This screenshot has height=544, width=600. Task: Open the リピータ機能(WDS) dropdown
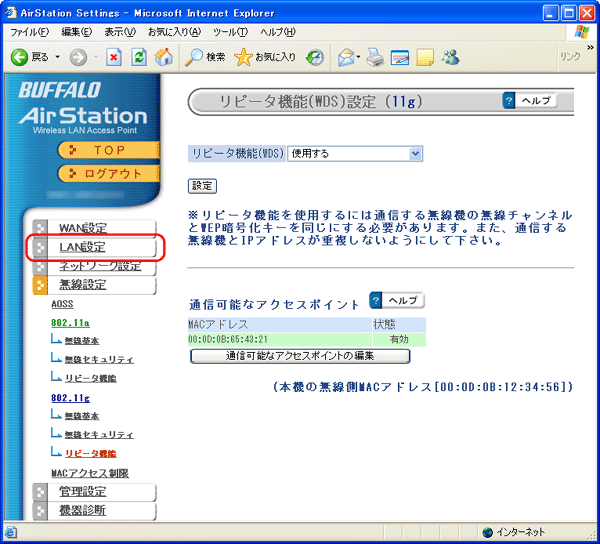click(355, 153)
